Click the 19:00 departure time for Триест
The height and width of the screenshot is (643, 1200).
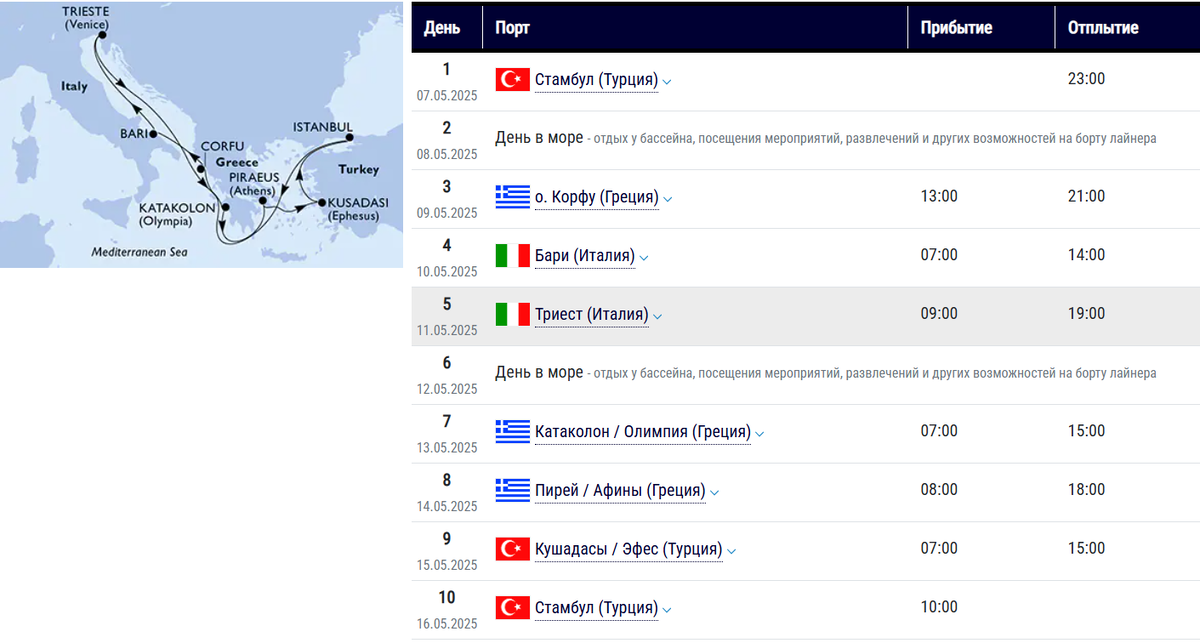(1086, 313)
